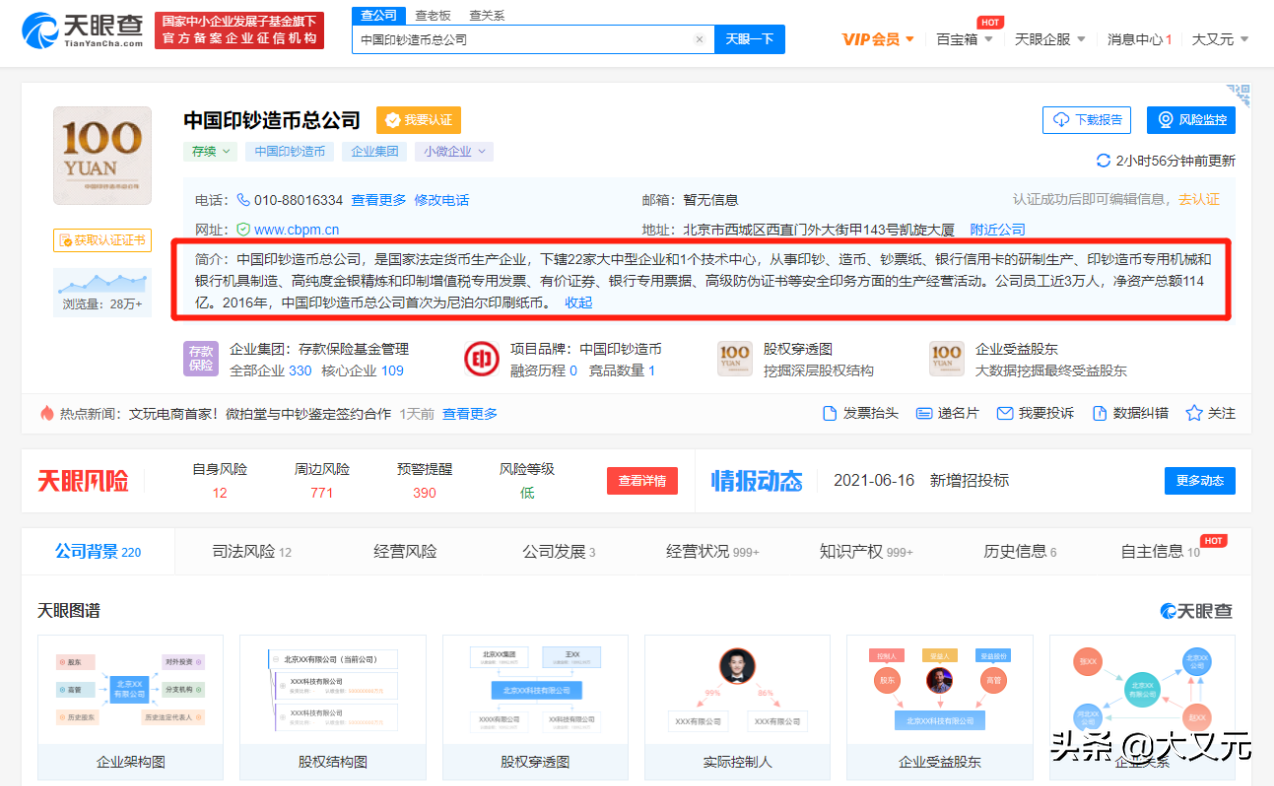This screenshot has width=1274, height=786.
Task: Click the 递名片 business card icon
Action: point(924,413)
